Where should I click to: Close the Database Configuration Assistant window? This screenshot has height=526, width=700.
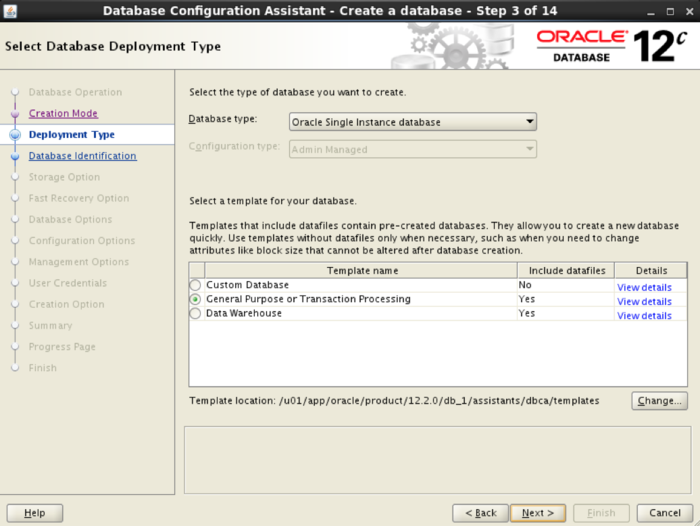689,12
